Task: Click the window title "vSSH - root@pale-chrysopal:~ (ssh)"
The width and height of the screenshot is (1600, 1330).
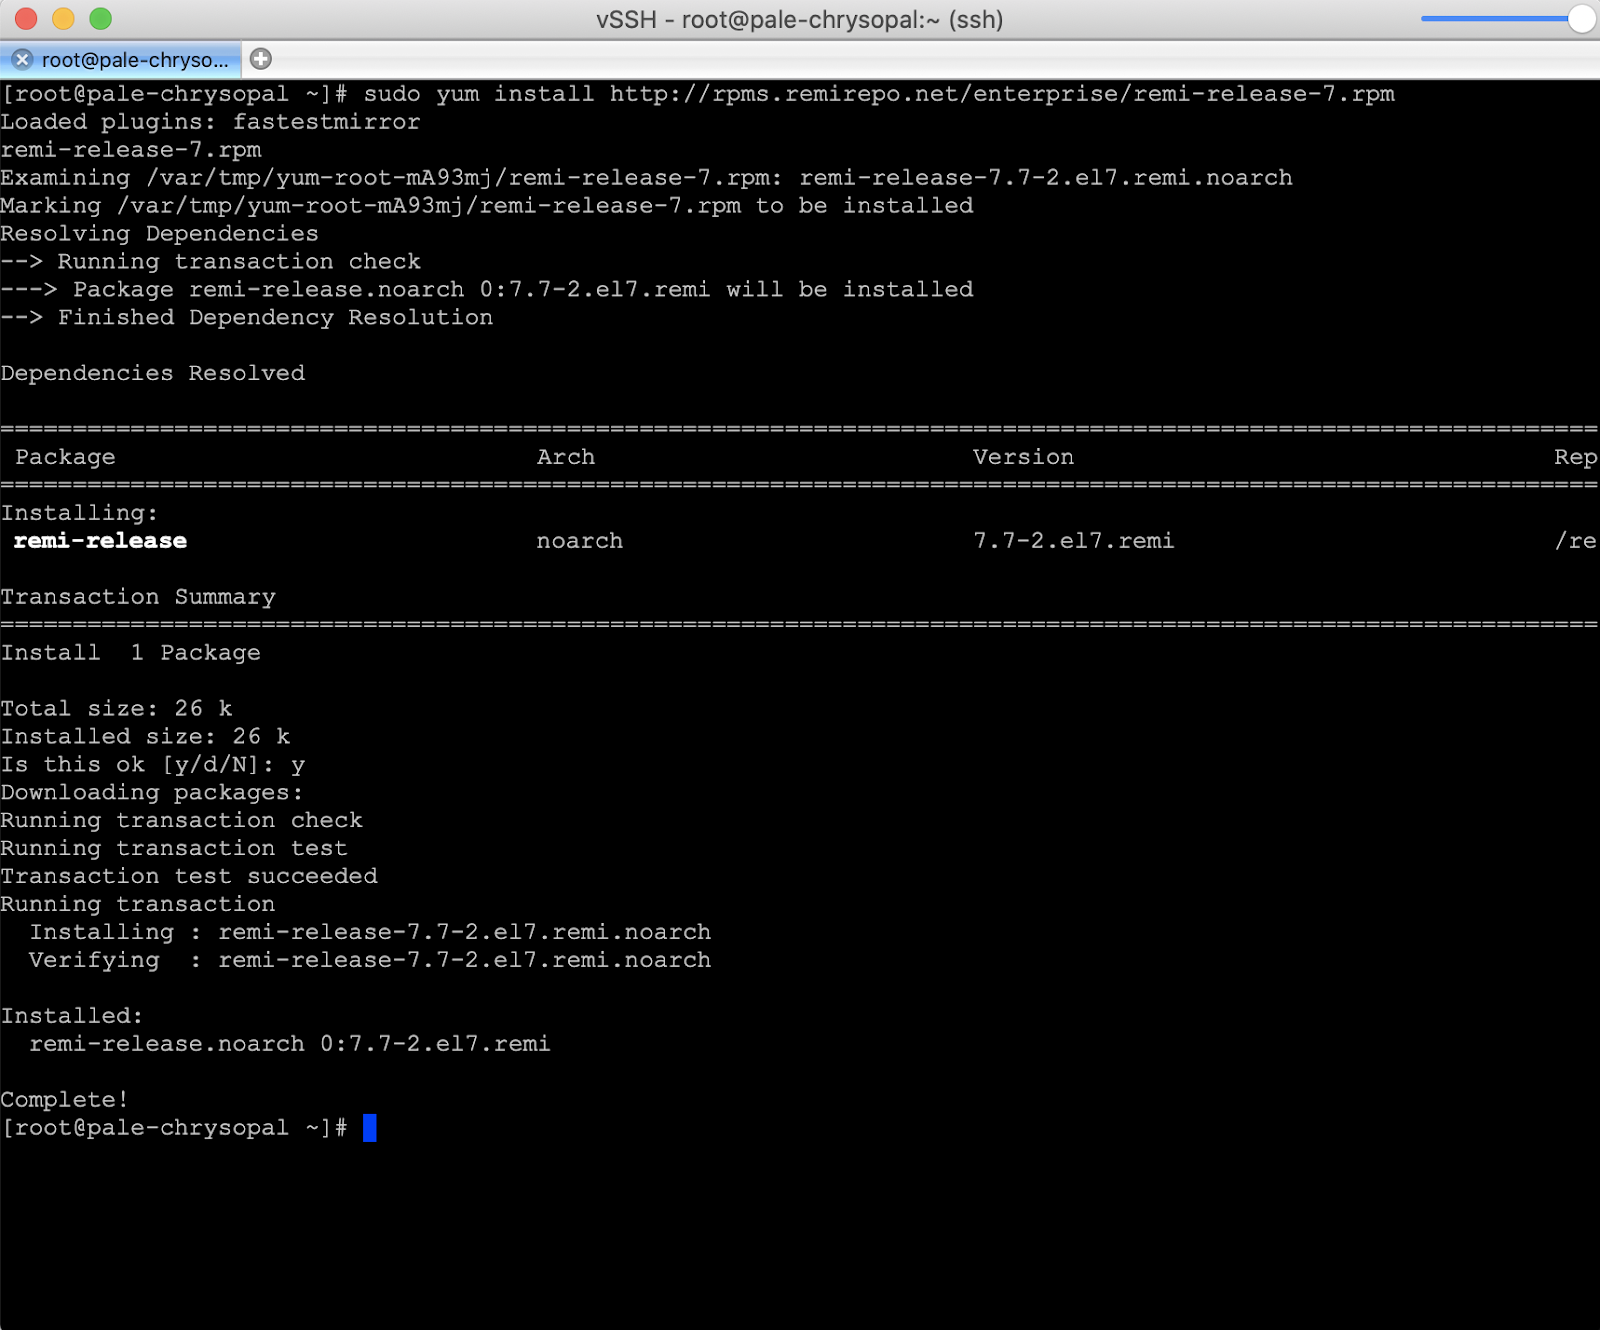Action: tap(800, 19)
